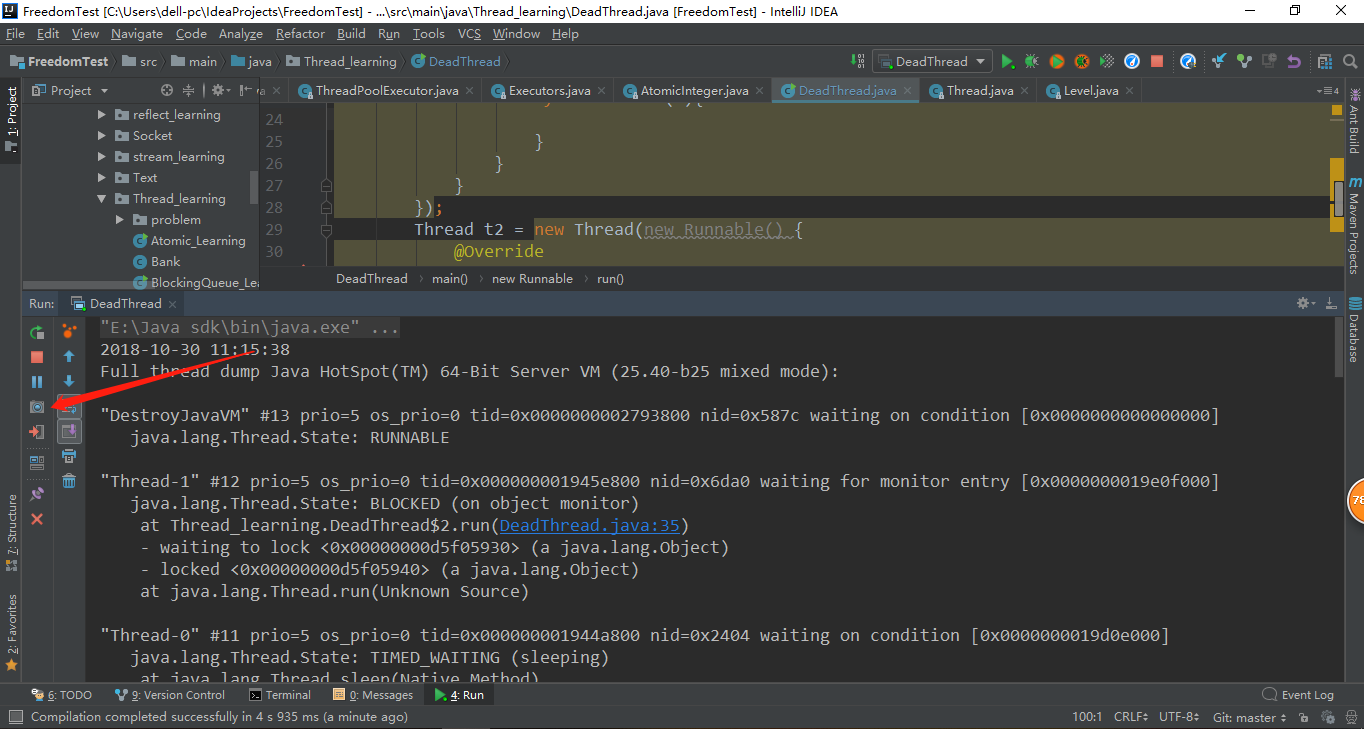Show hidden editor tabs list dropdown
Viewport: 1364px width, 729px height.
(x=1330, y=90)
